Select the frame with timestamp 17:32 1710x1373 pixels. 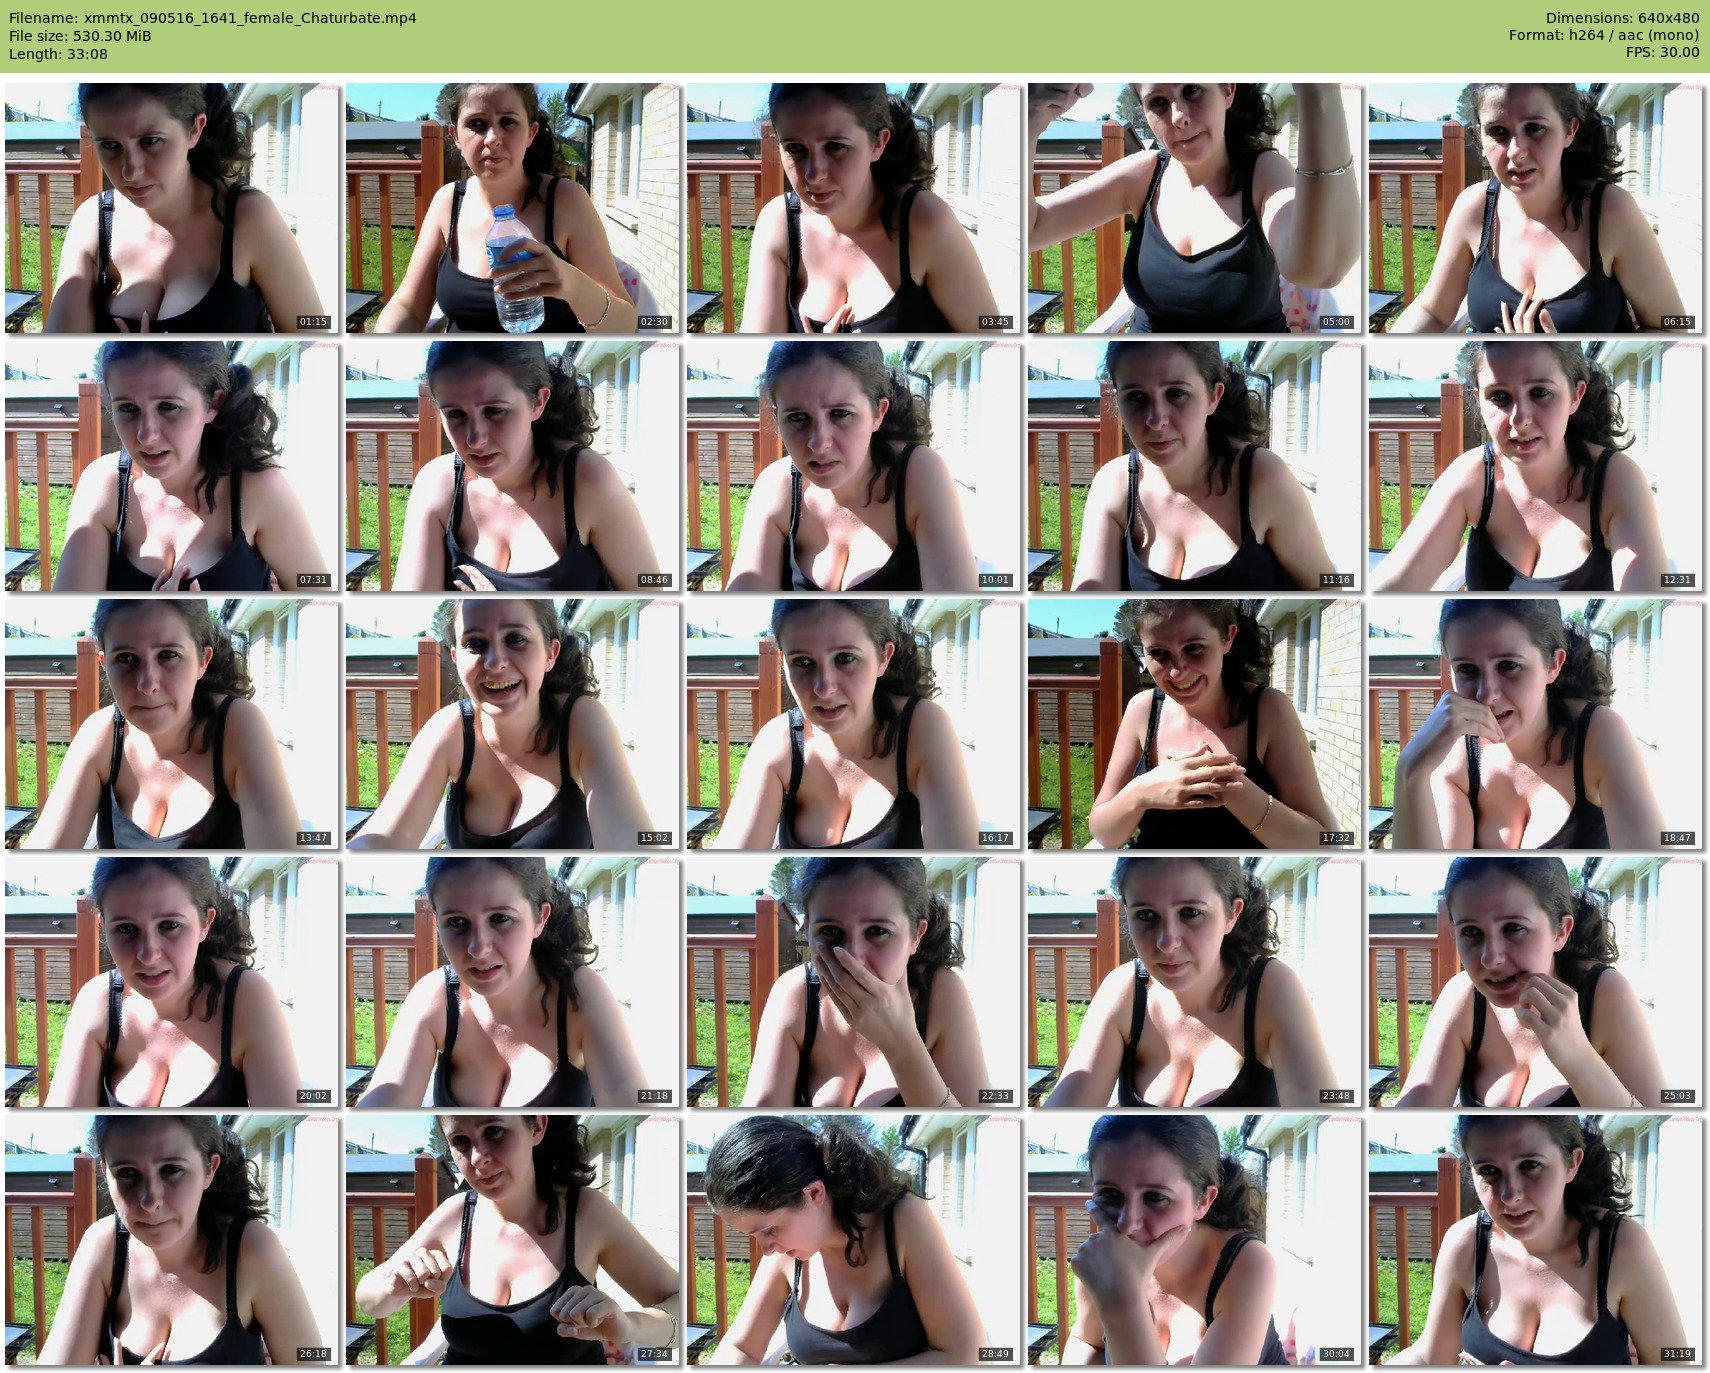[1195, 724]
